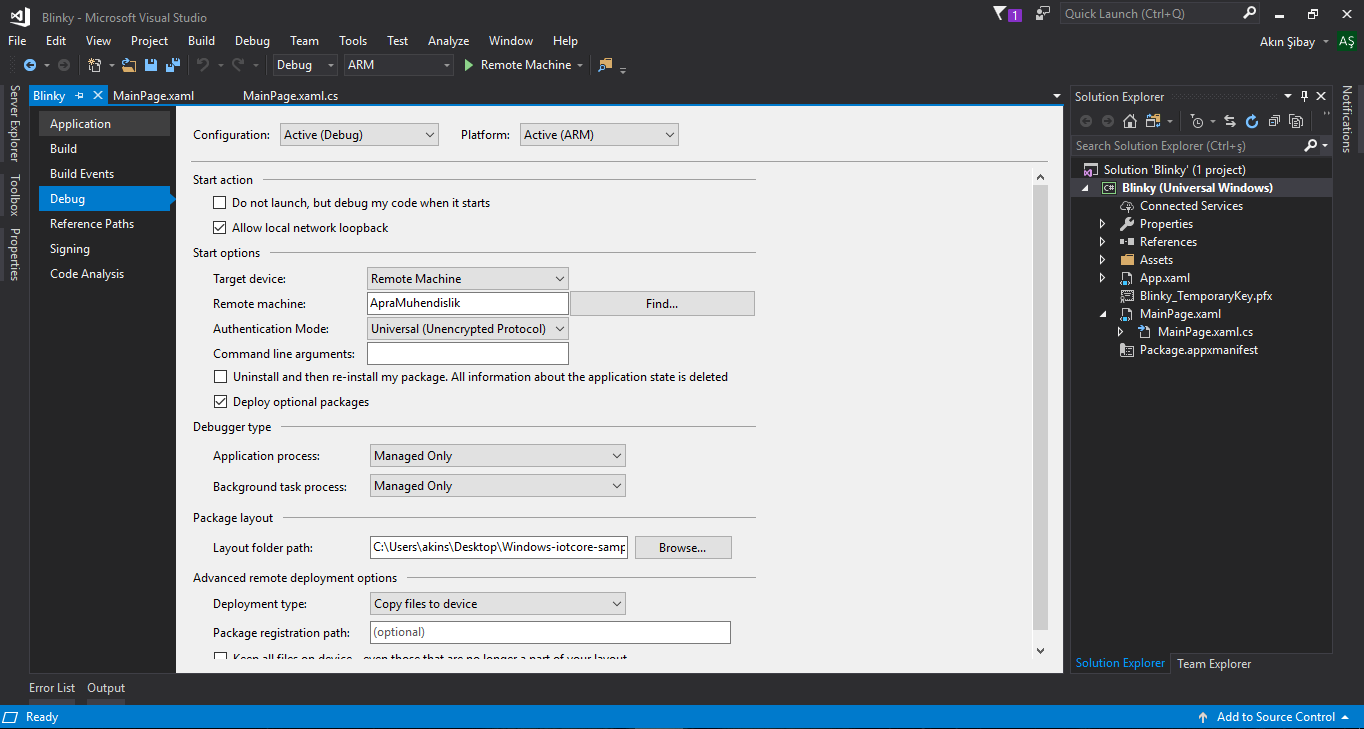
Task: Click Refresh icon in Solution Explorer
Action: (x=1252, y=121)
